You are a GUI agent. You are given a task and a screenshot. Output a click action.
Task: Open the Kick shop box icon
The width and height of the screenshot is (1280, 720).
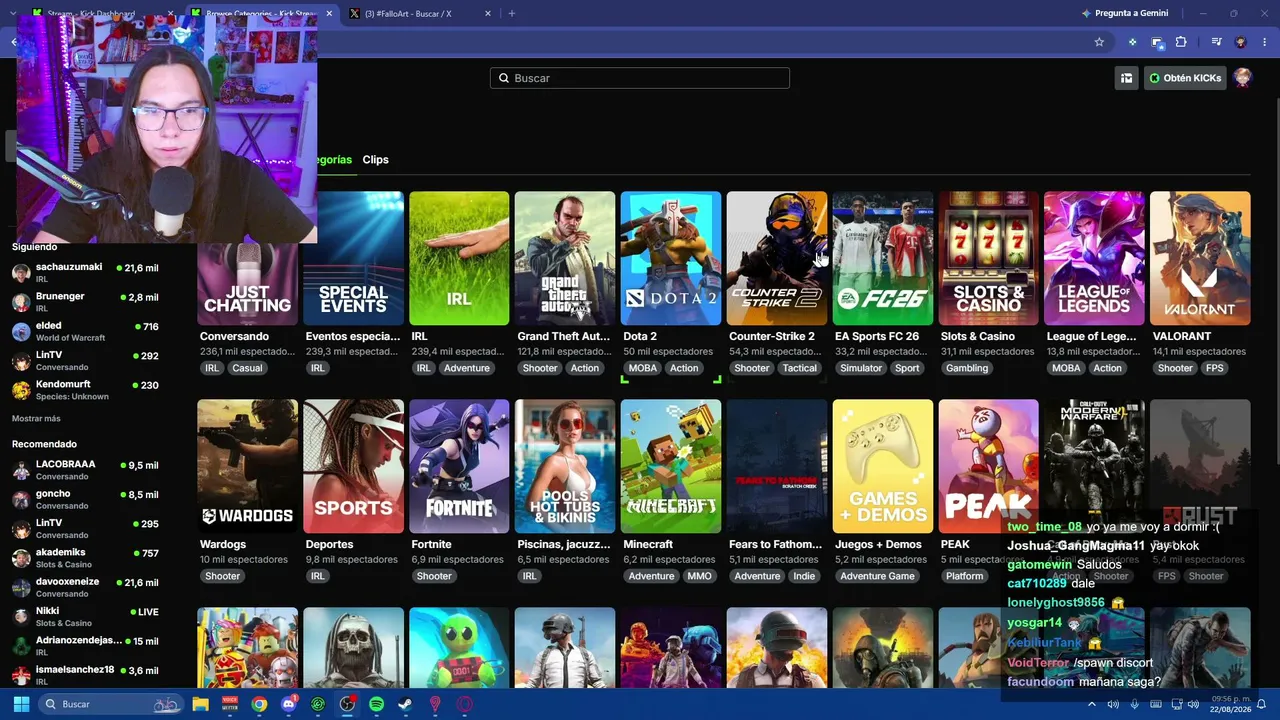(1126, 78)
